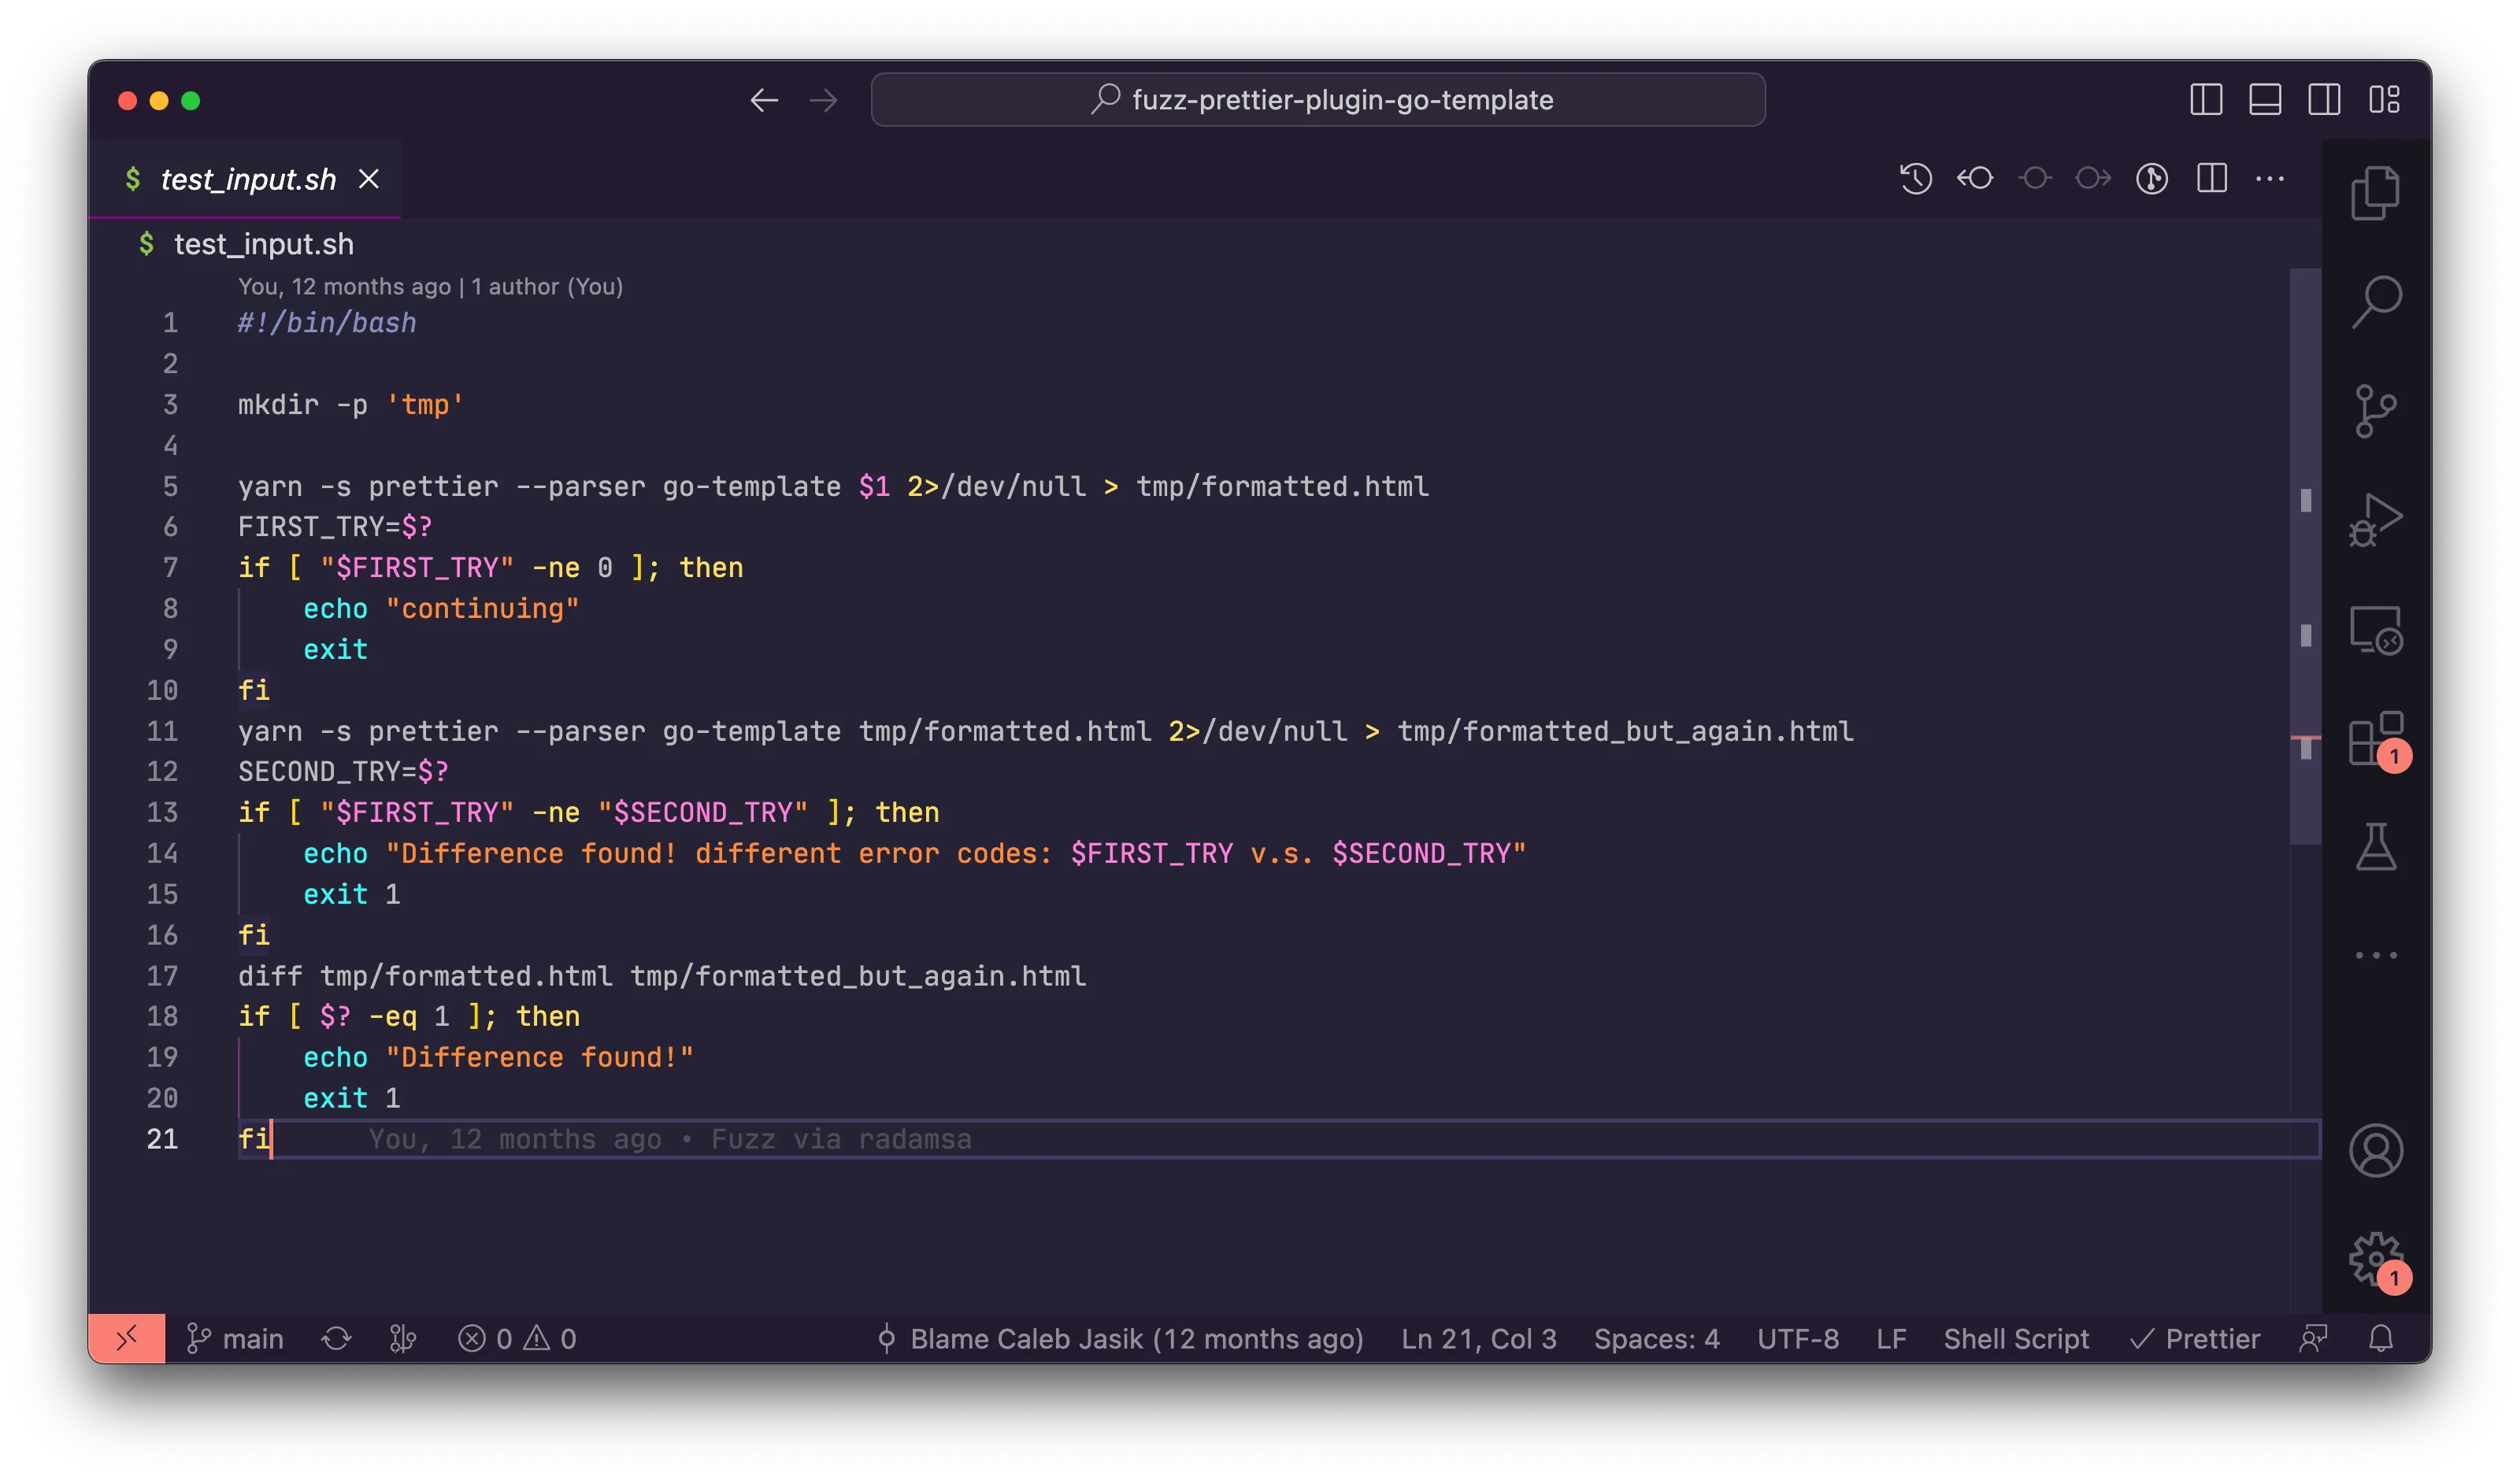
Task: Toggle the bottom panel layout
Action: pyautogui.click(x=2264, y=100)
